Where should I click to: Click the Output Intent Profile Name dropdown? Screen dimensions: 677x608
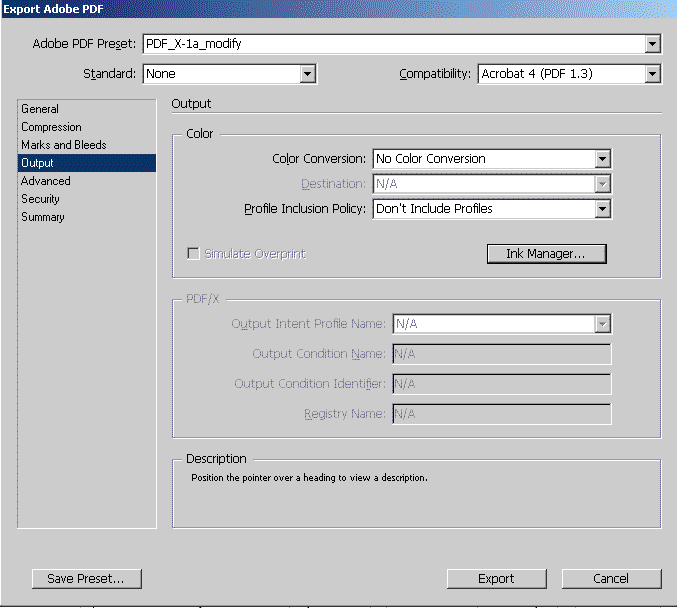tap(502, 324)
